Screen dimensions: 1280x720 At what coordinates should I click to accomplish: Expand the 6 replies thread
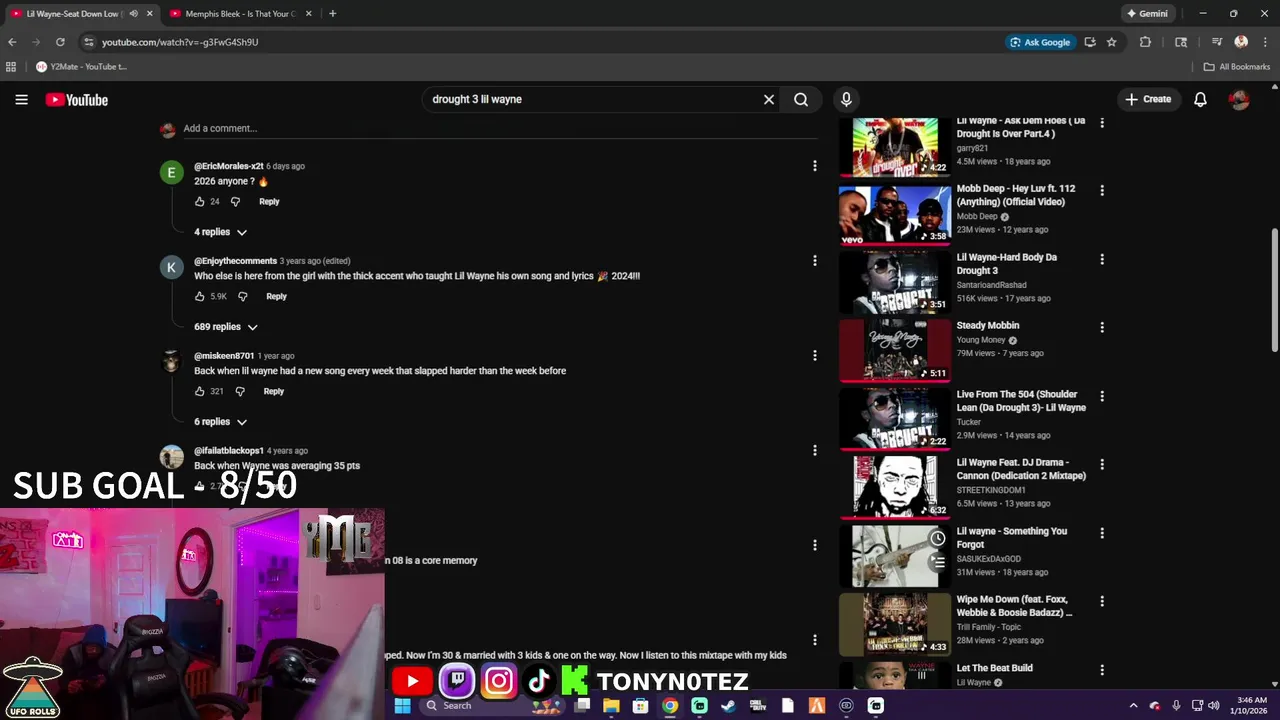point(220,422)
